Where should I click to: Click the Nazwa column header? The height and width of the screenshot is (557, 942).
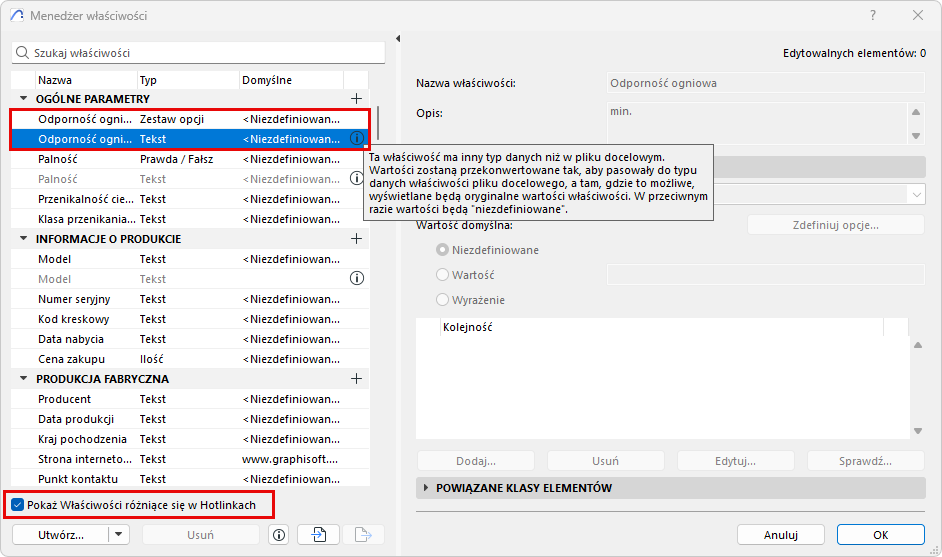(86, 80)
